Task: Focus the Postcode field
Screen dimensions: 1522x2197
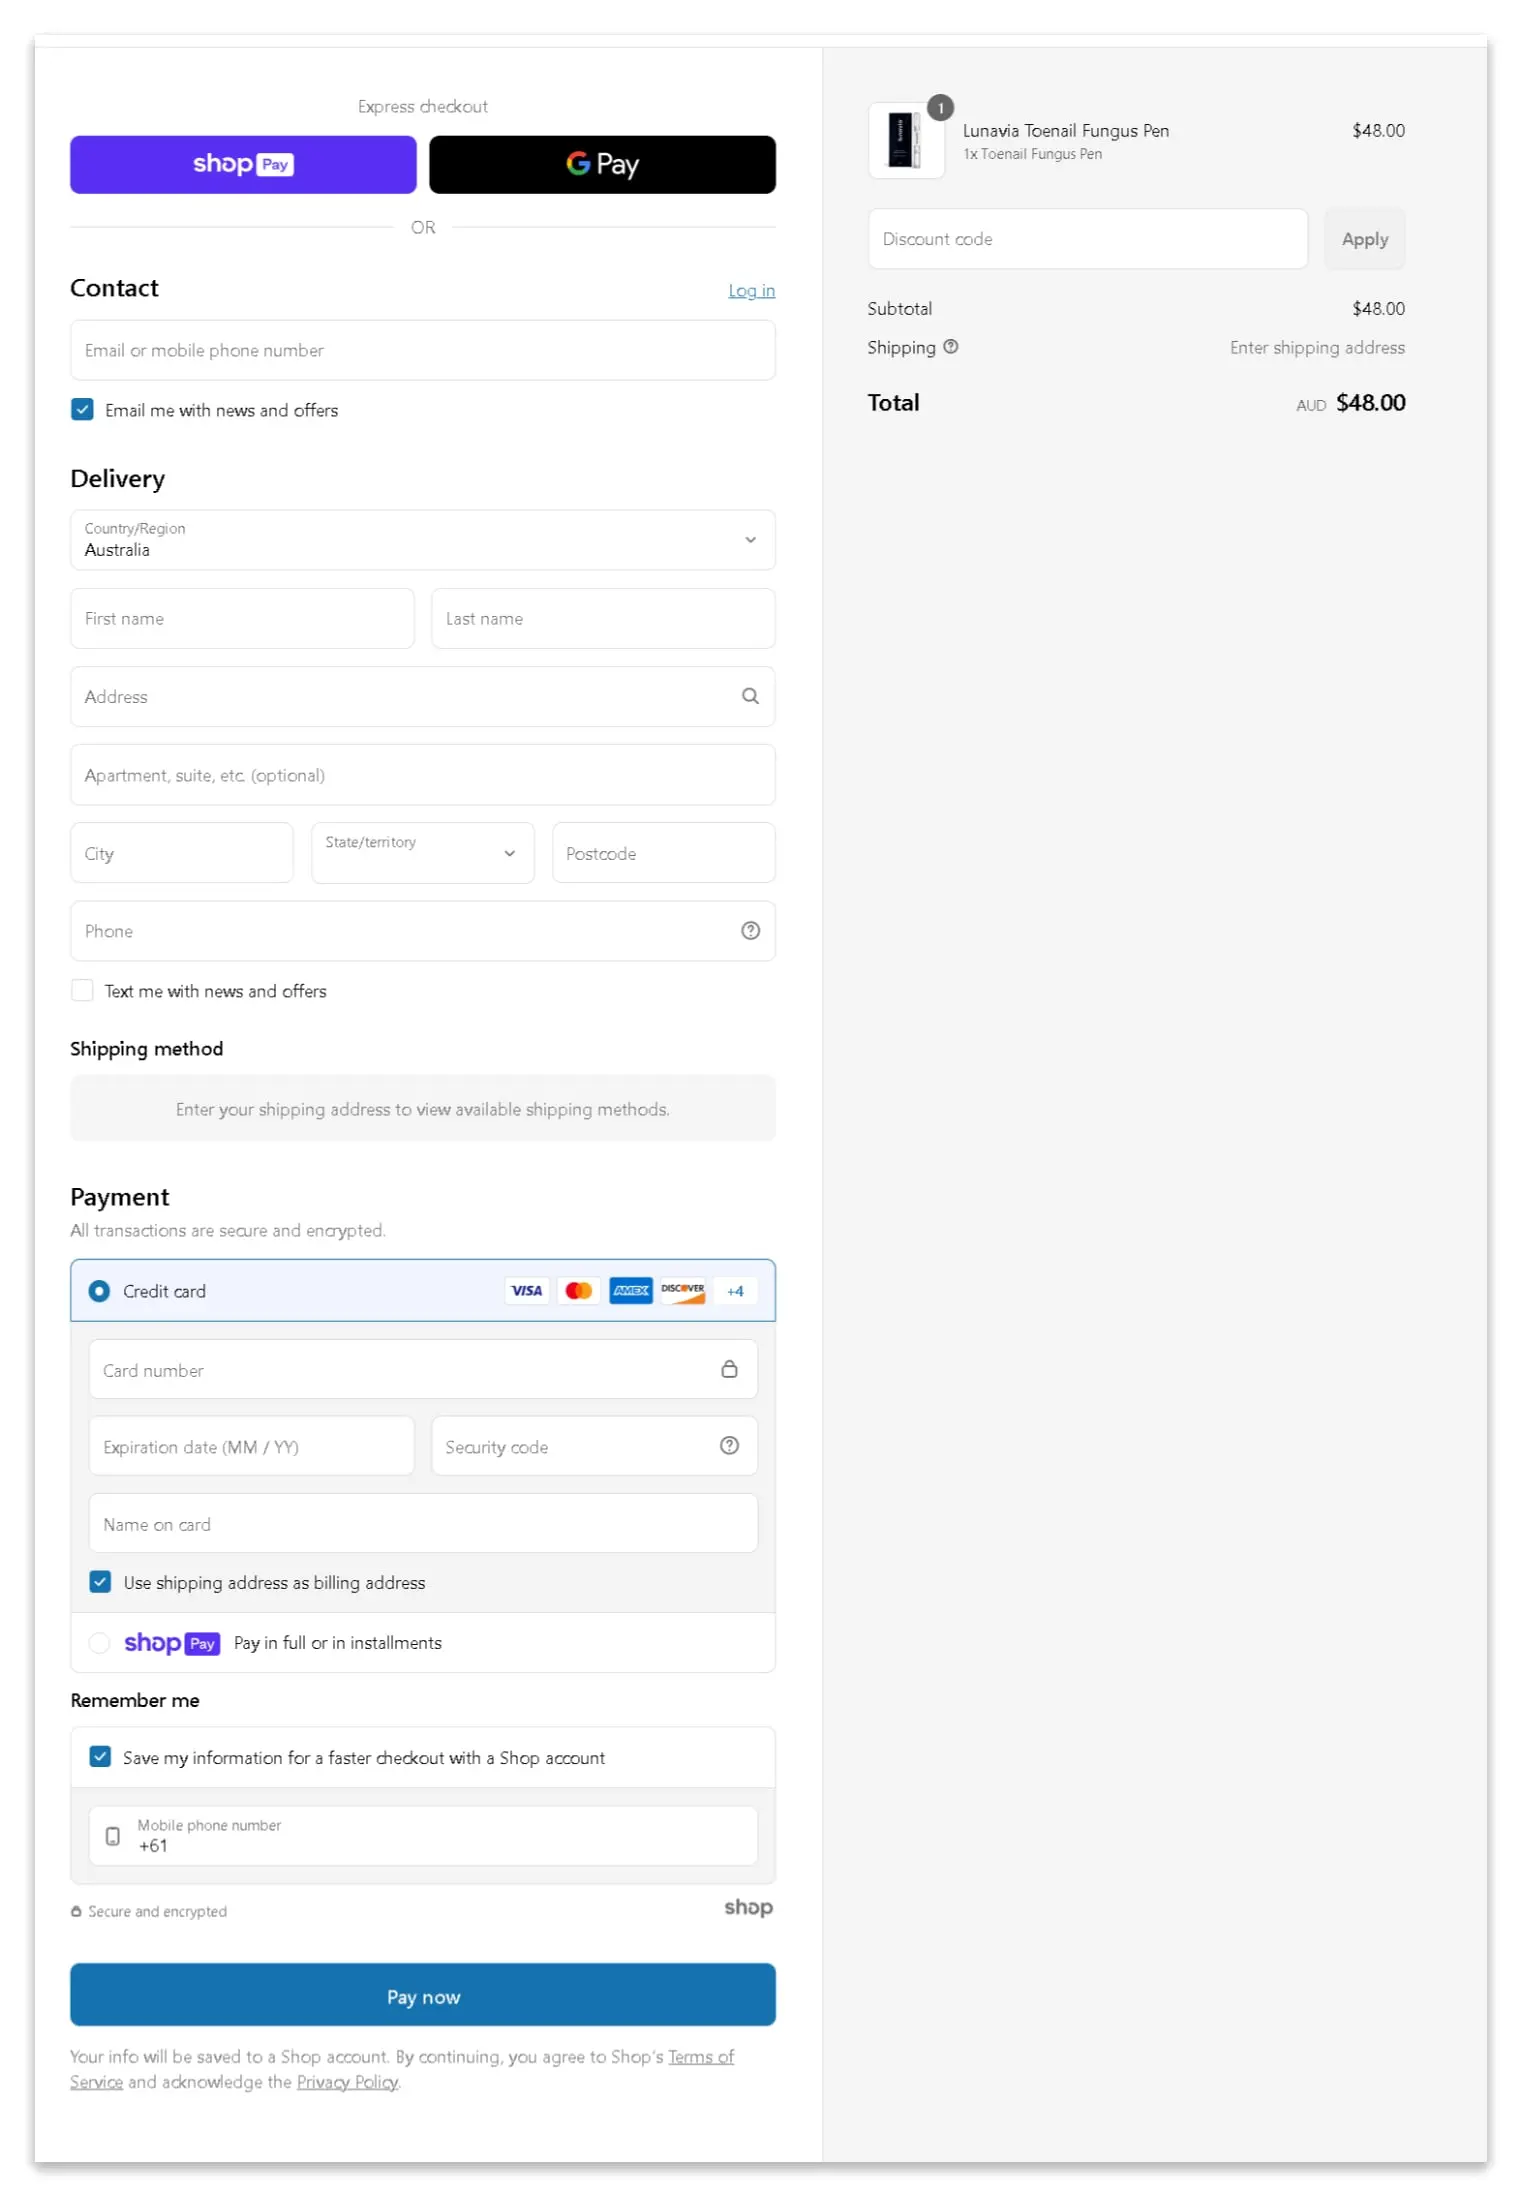Action: [x=664, y=853]
